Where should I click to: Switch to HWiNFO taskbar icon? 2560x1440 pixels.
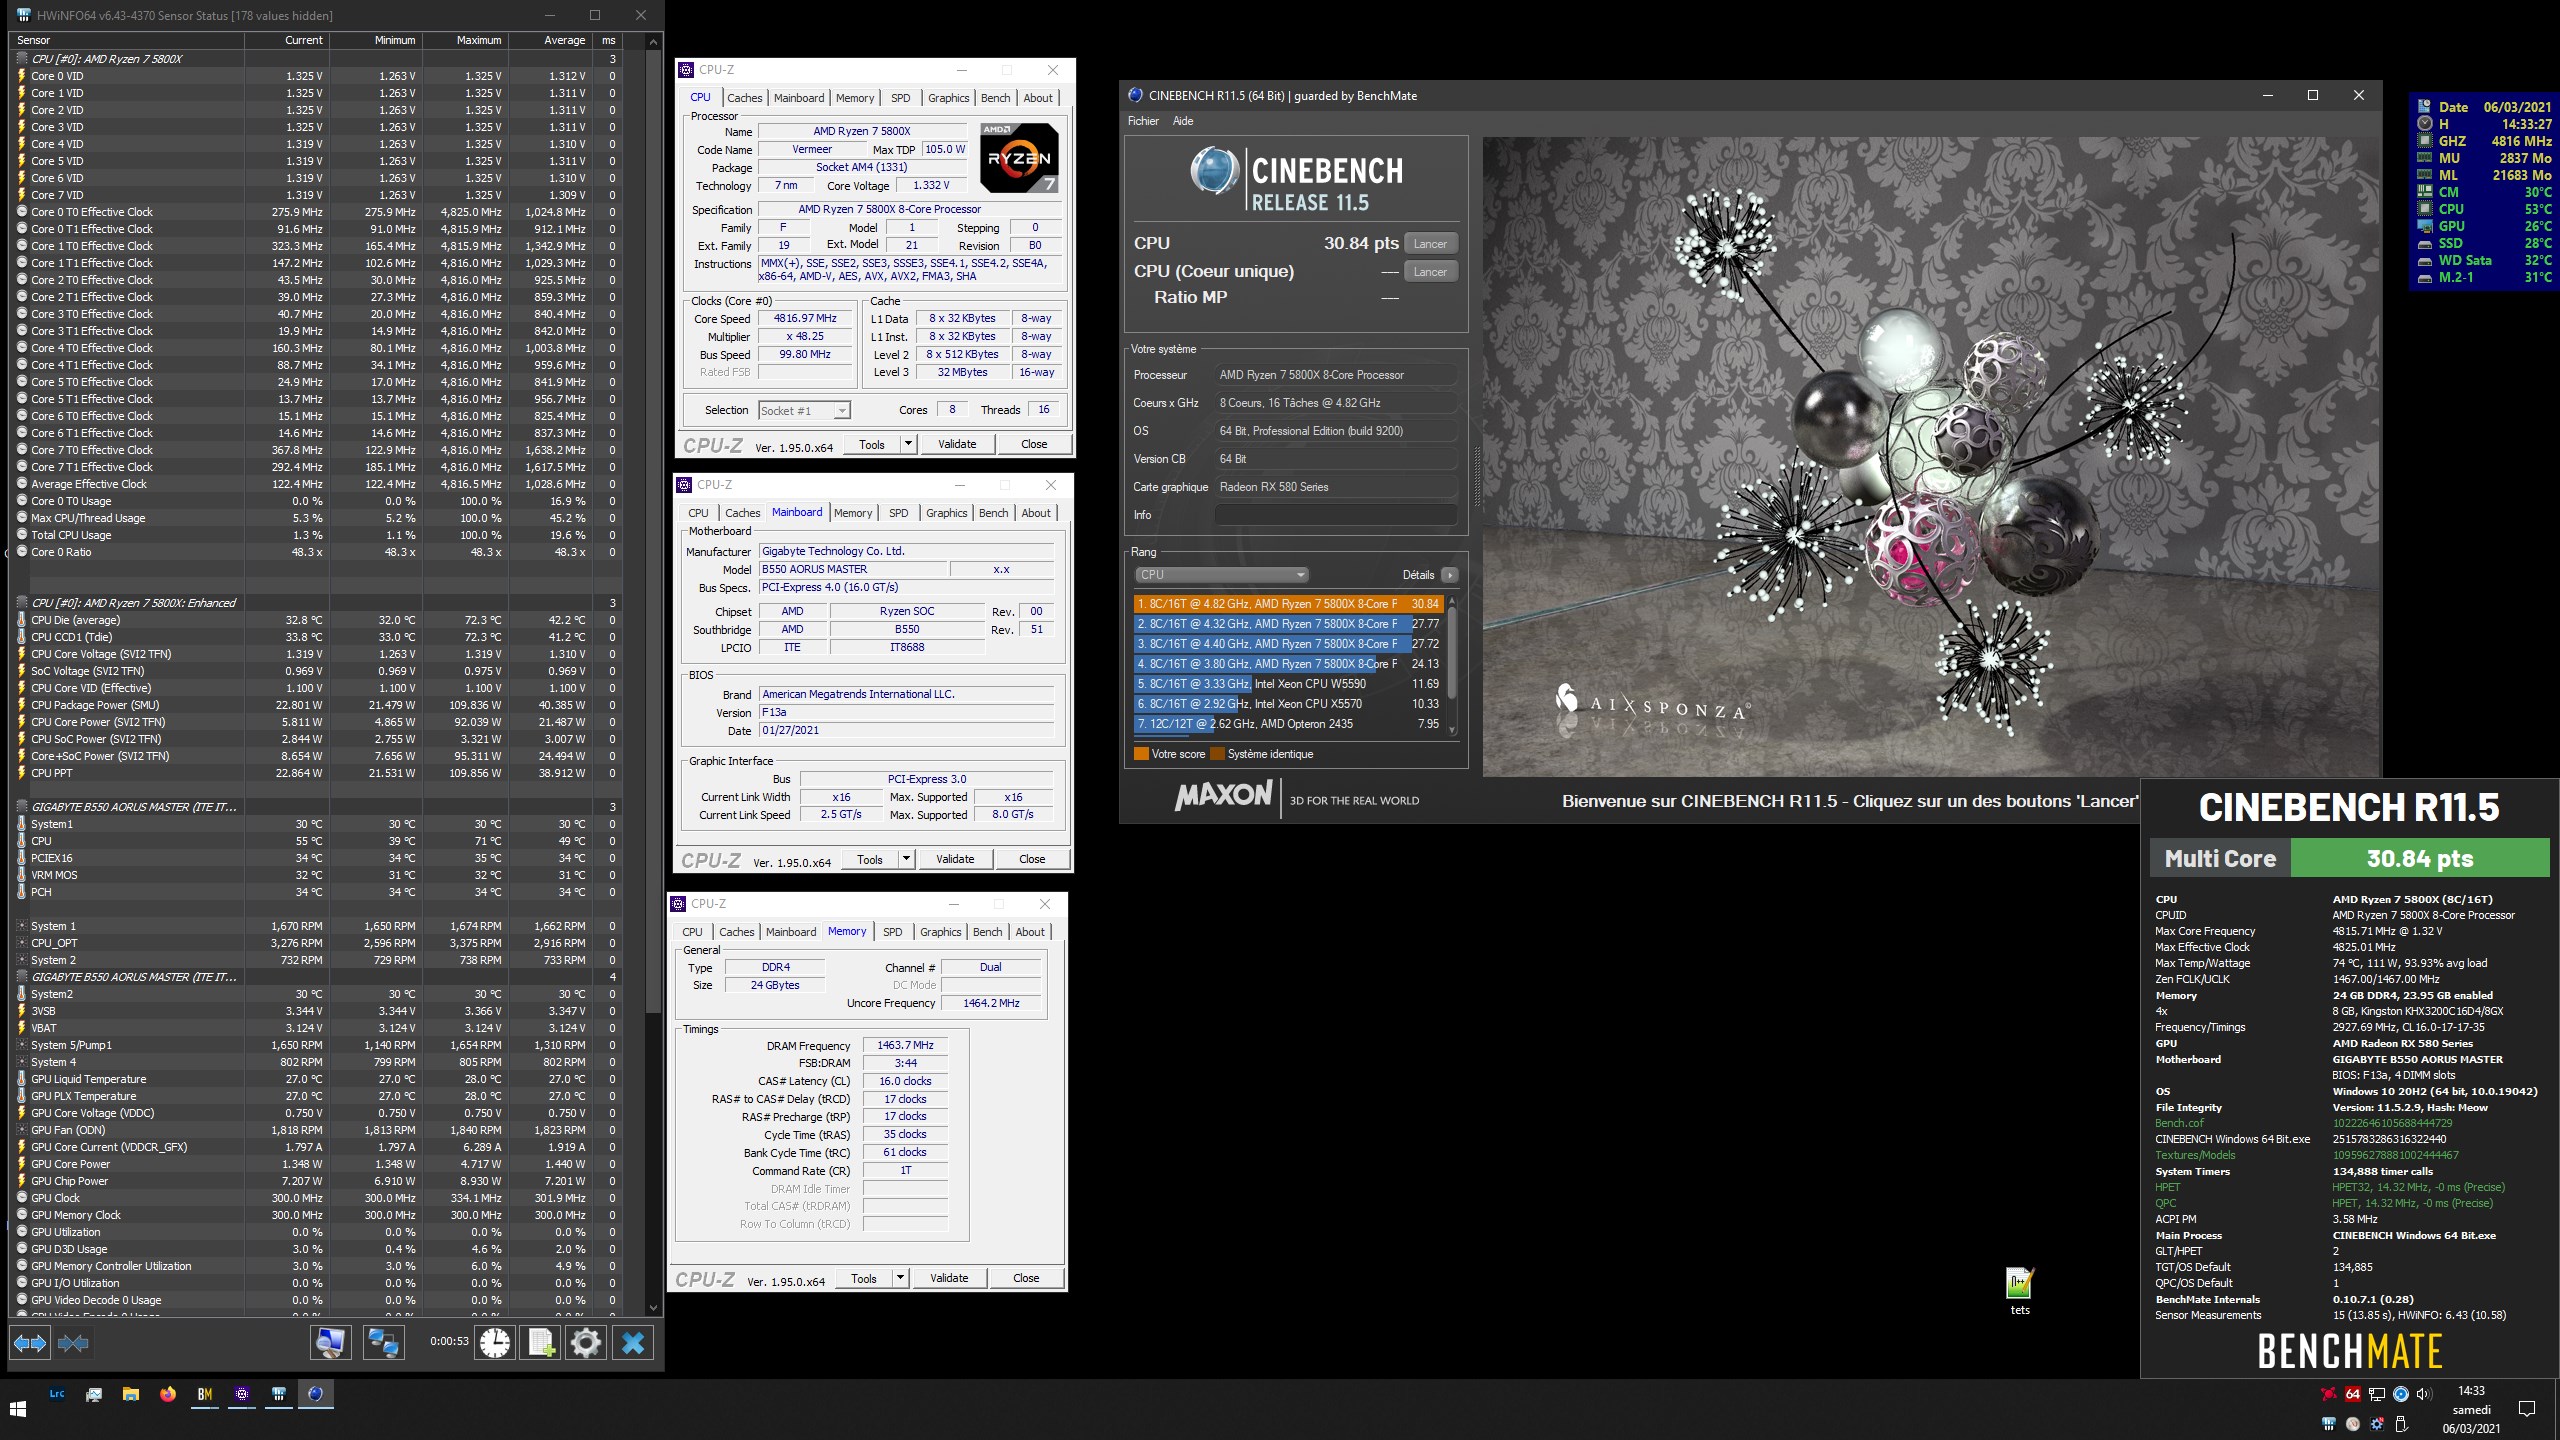(x=279, y=1394)
